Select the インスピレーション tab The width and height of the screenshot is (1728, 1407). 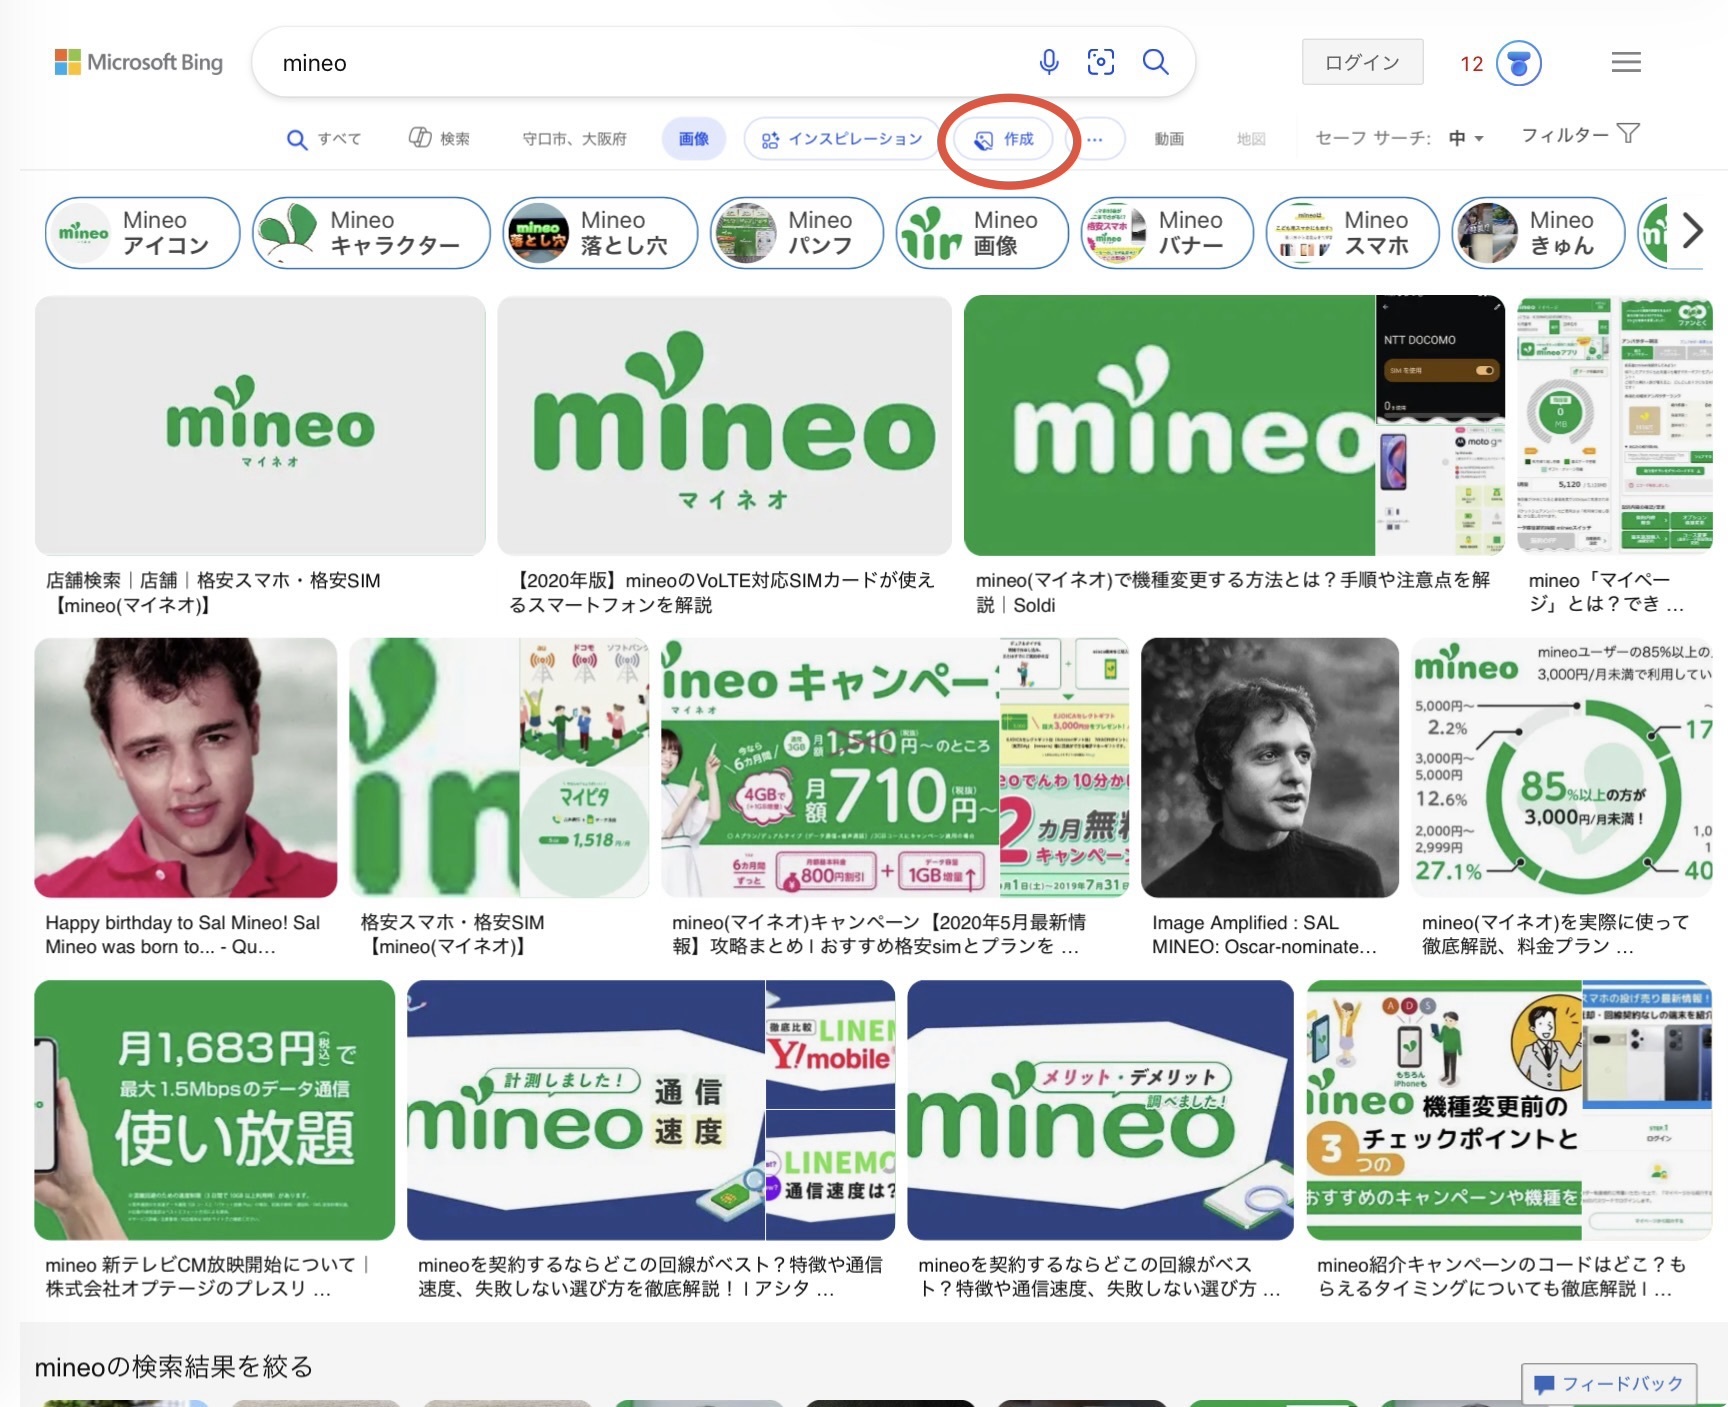[x=841, y=139]
